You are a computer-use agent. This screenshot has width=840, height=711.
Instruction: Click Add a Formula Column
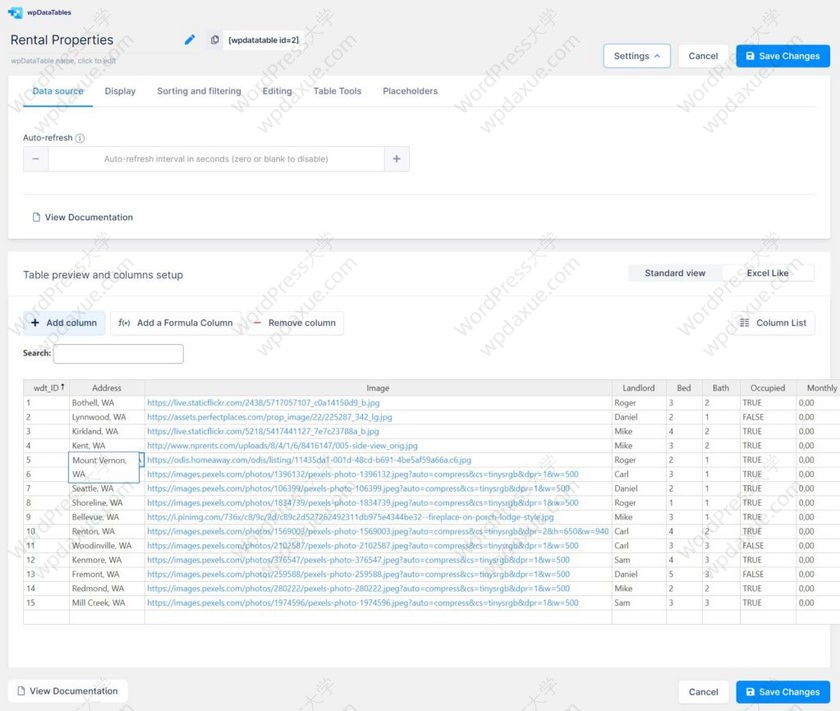176,323
